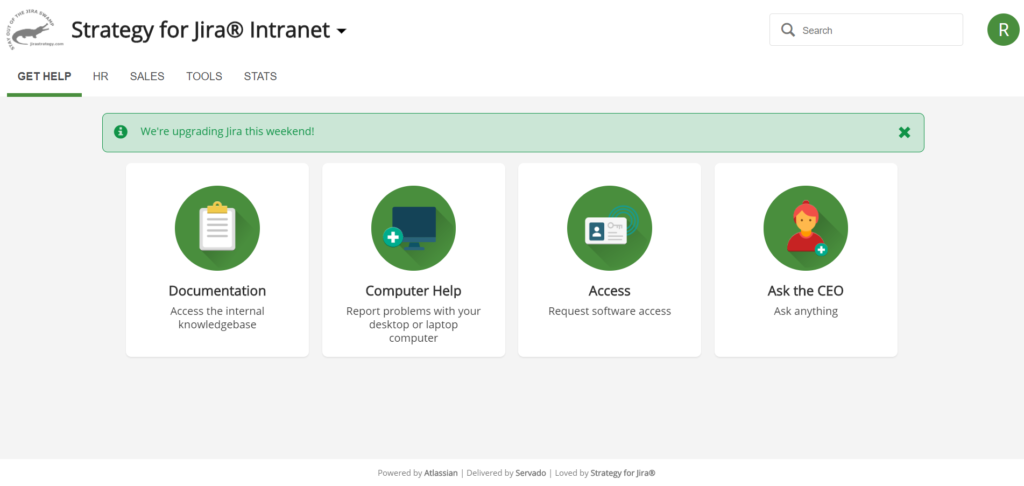Click the 'Ask anything' description
The height and width of the screenshot is (486, 1024).
click(x=806, y=311)
